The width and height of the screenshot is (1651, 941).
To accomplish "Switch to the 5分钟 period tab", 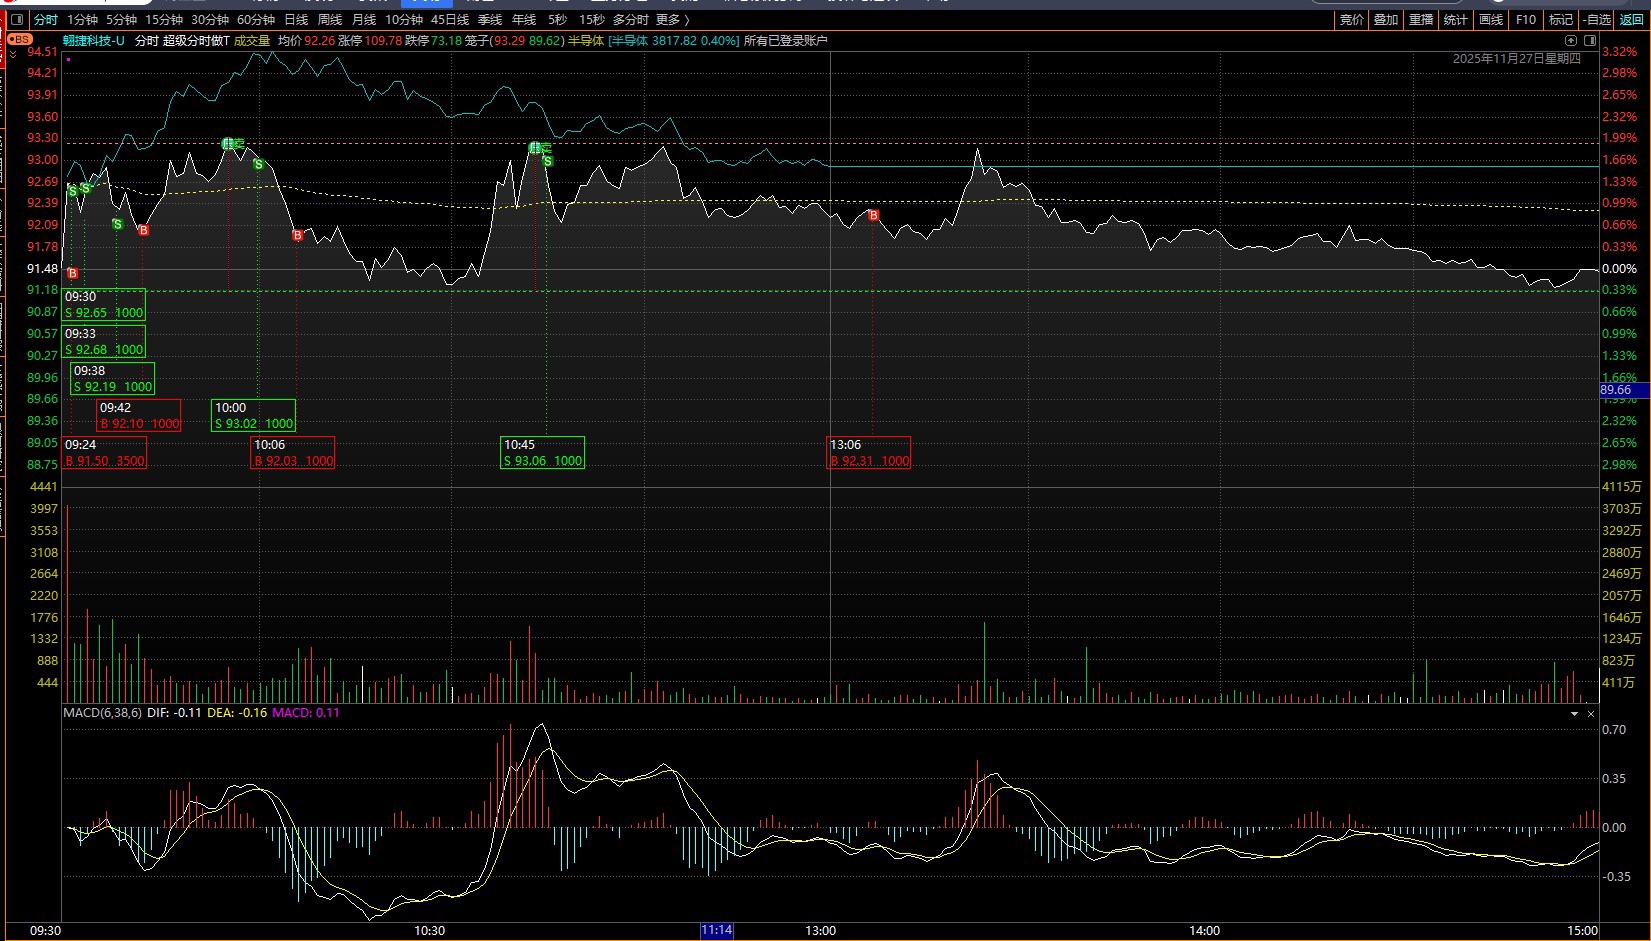I will click(x=121, y=20).
